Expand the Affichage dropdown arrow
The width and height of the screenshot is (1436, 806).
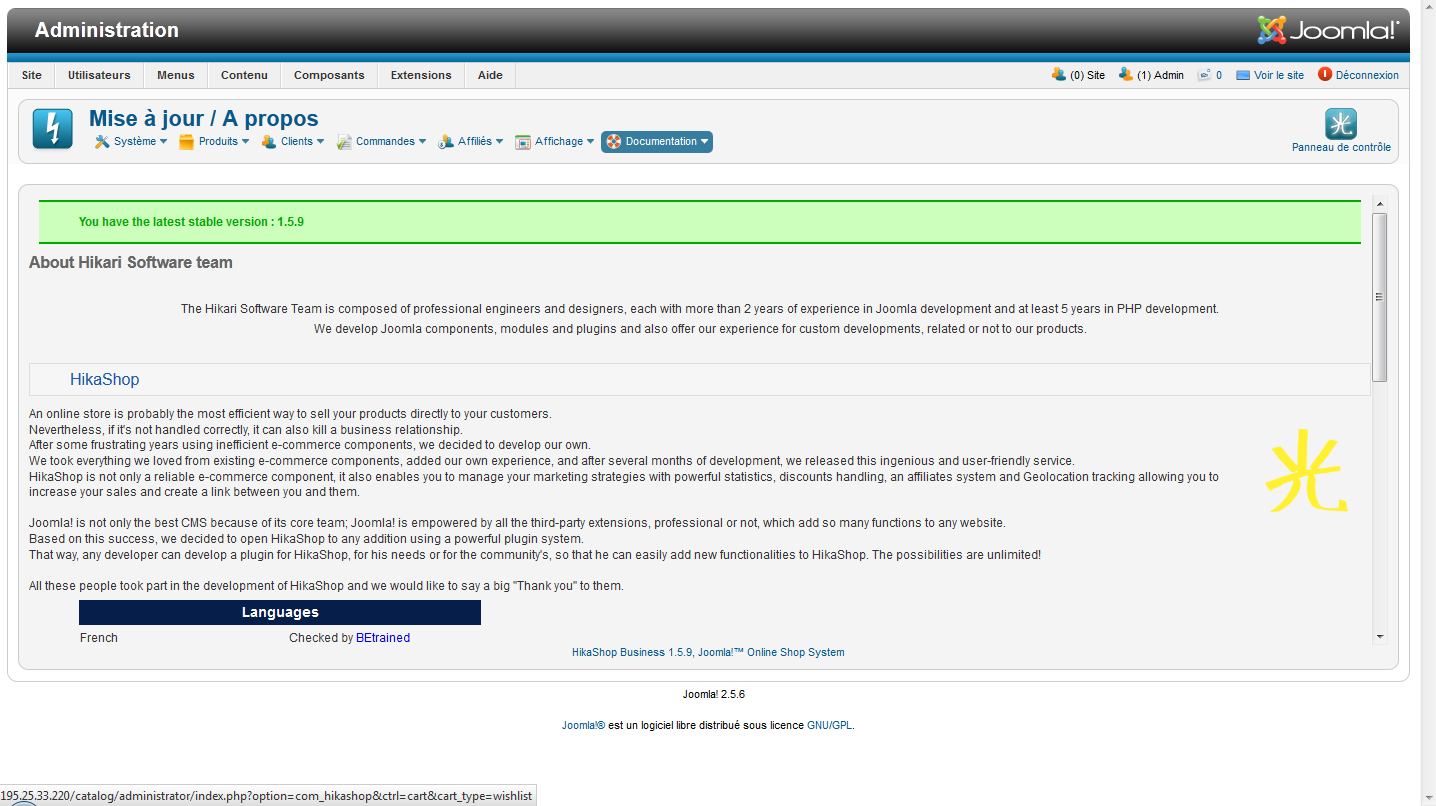click(591, 142)
